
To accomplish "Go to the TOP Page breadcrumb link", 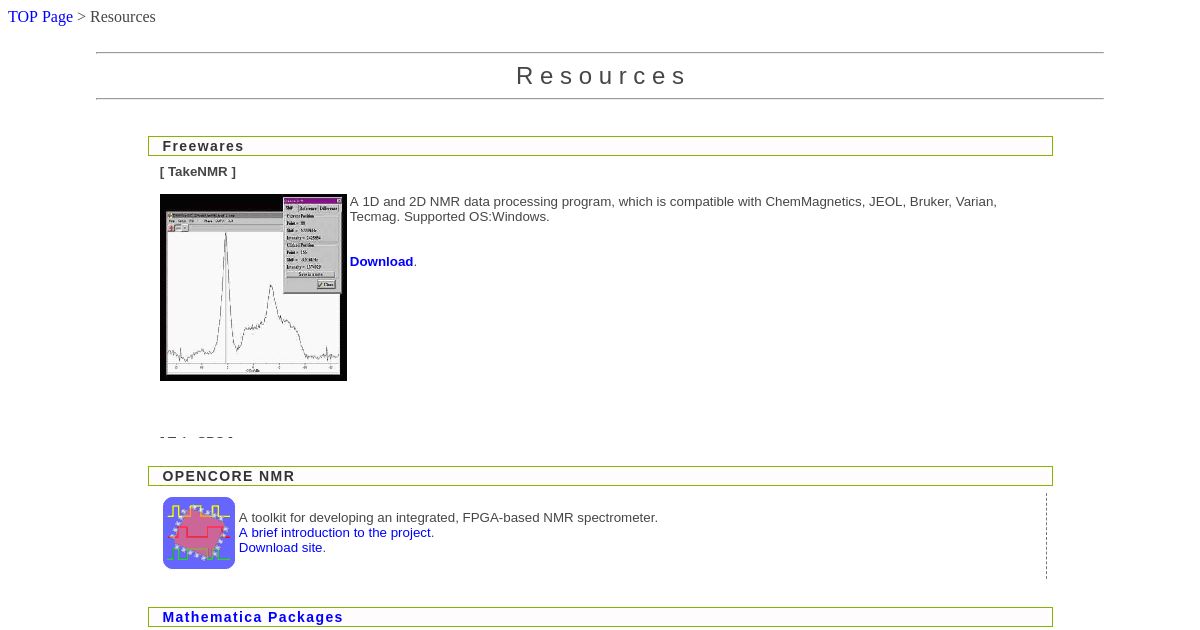I will click(x=40, y=17).
